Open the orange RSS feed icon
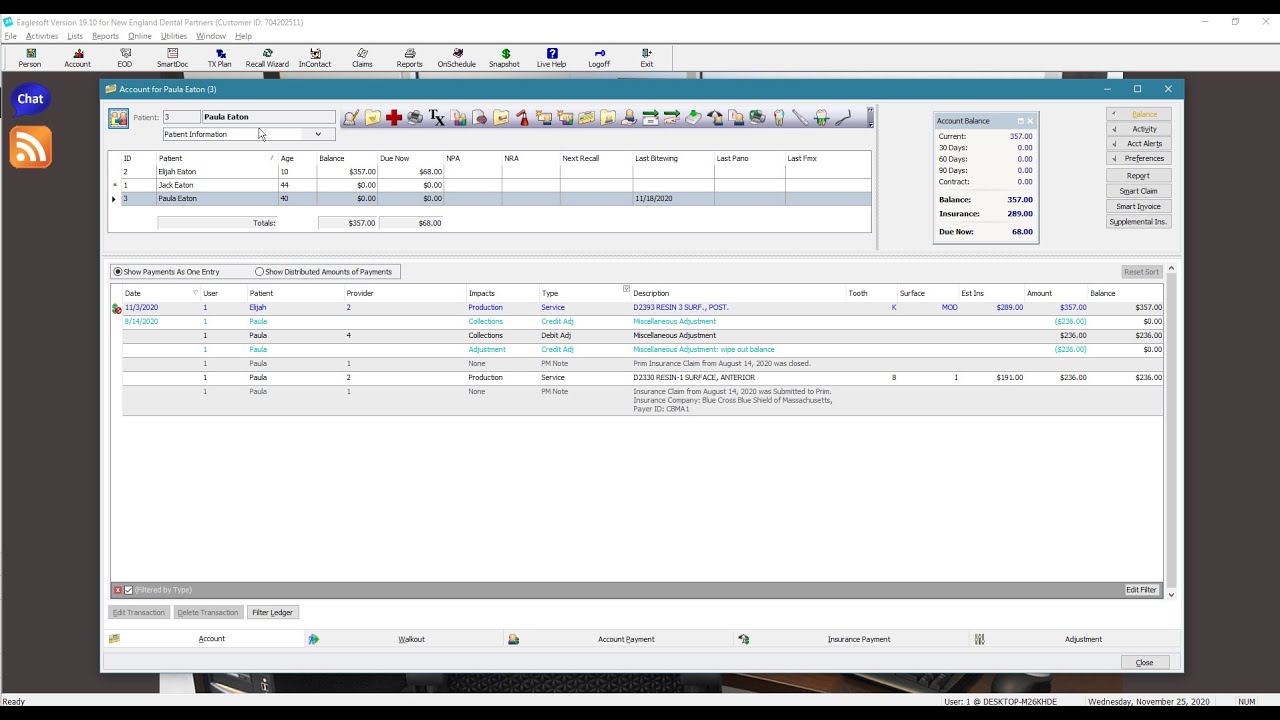This screenshot has height=720, width=1280. pyautogui.click(x=30, y=148)
